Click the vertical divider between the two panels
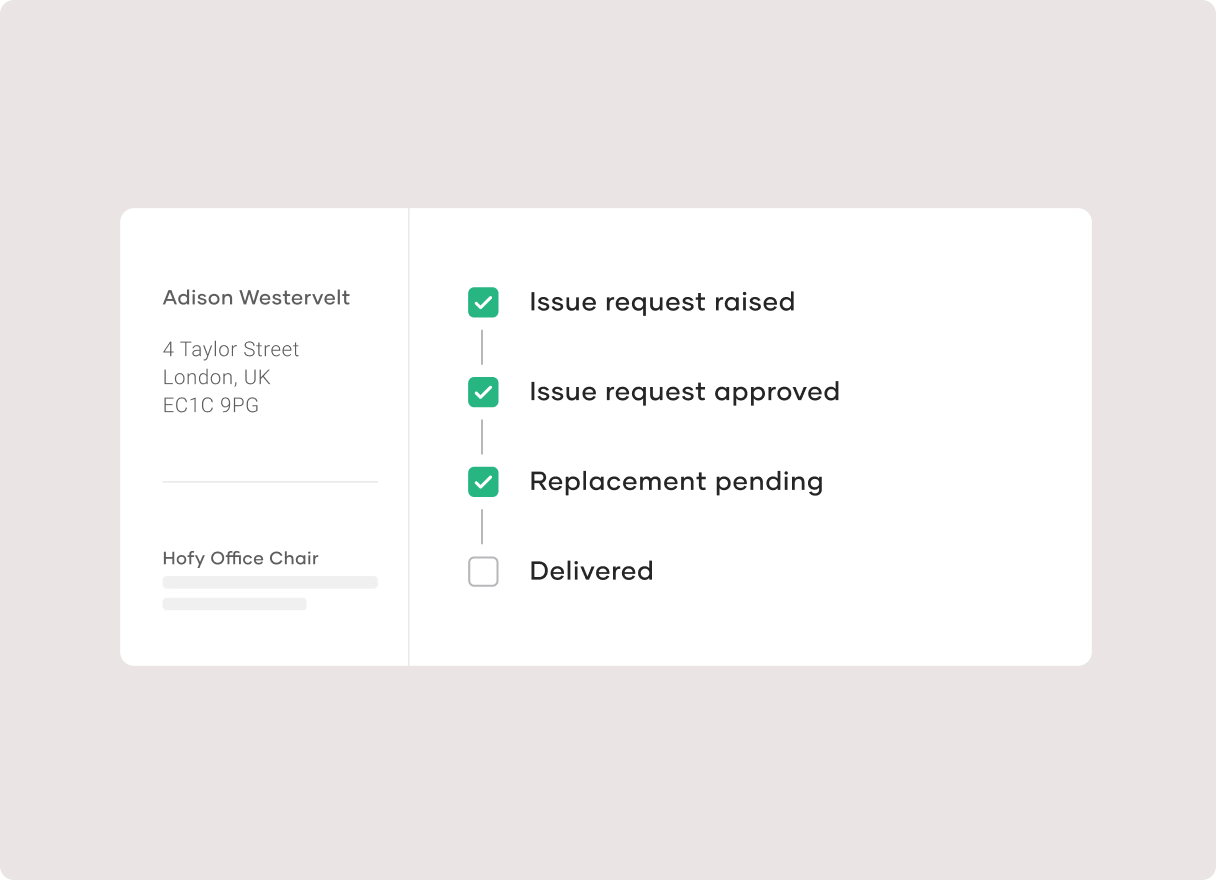Image resolution: width=1216 pixels, height=880 pixels. pos(409,437)
